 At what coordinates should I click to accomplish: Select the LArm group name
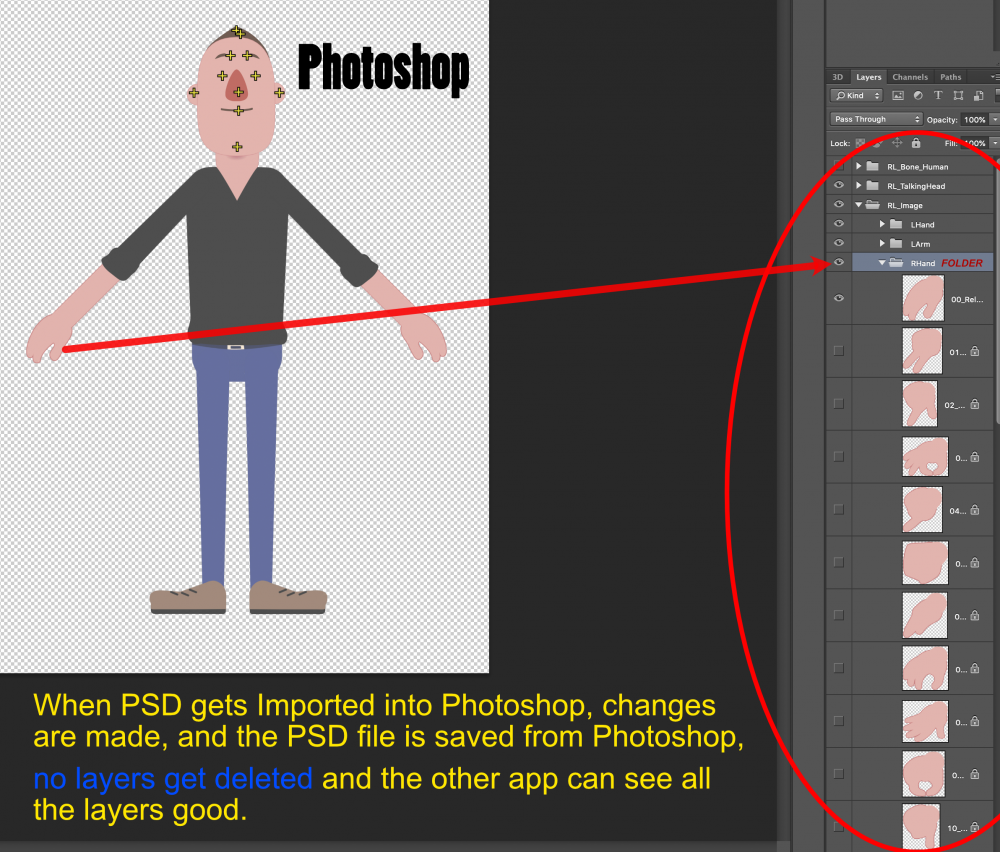[920, 244]
